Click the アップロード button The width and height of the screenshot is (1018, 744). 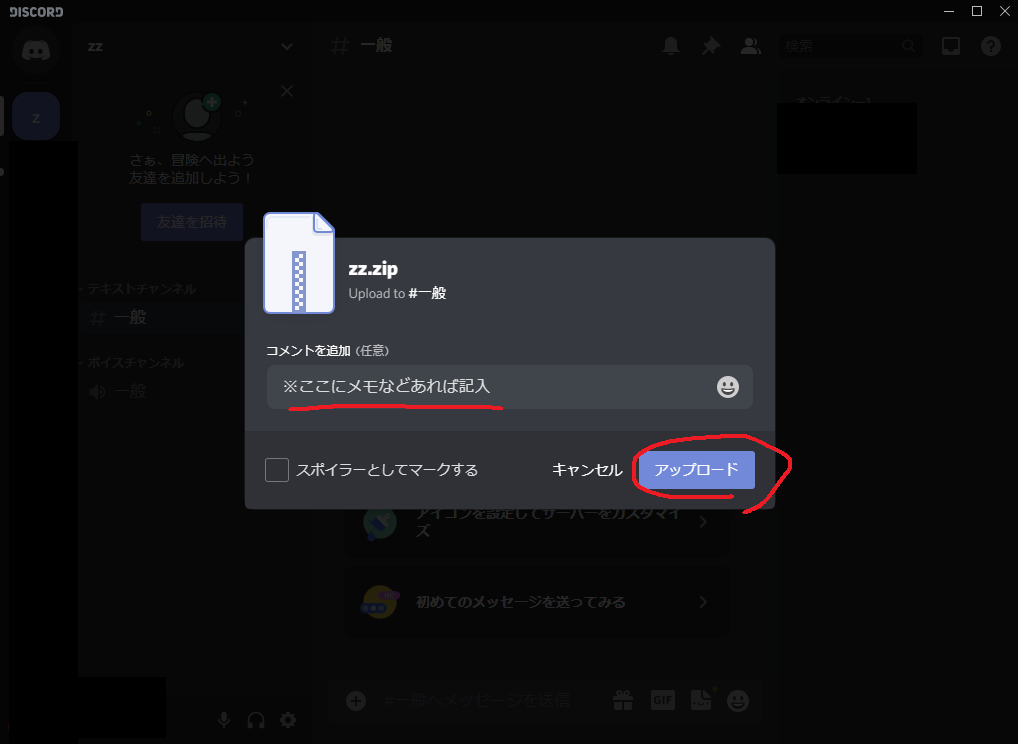(x=697, y=469)
